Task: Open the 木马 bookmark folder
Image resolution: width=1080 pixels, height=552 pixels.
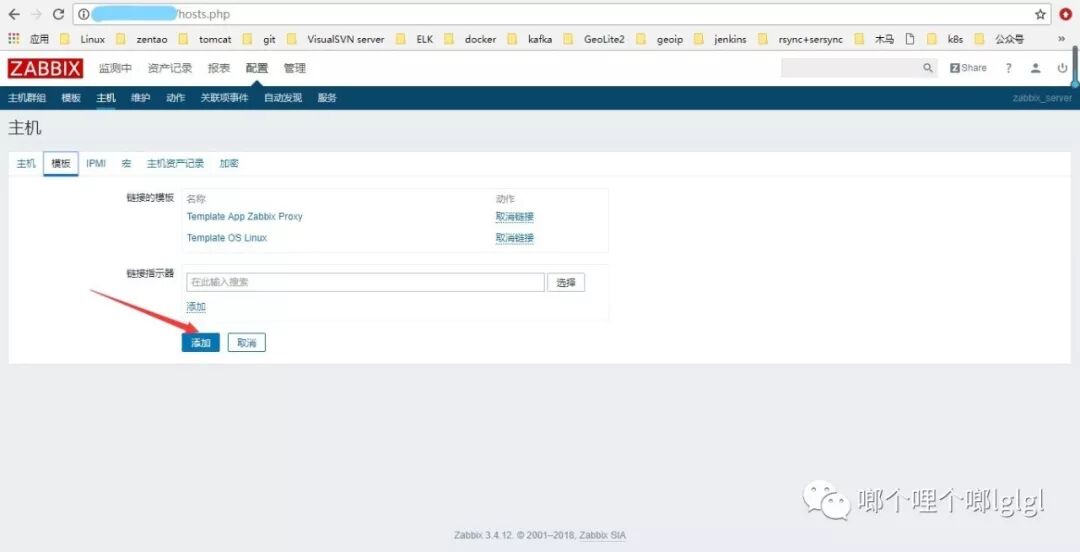Action: (x=874, y=39)
